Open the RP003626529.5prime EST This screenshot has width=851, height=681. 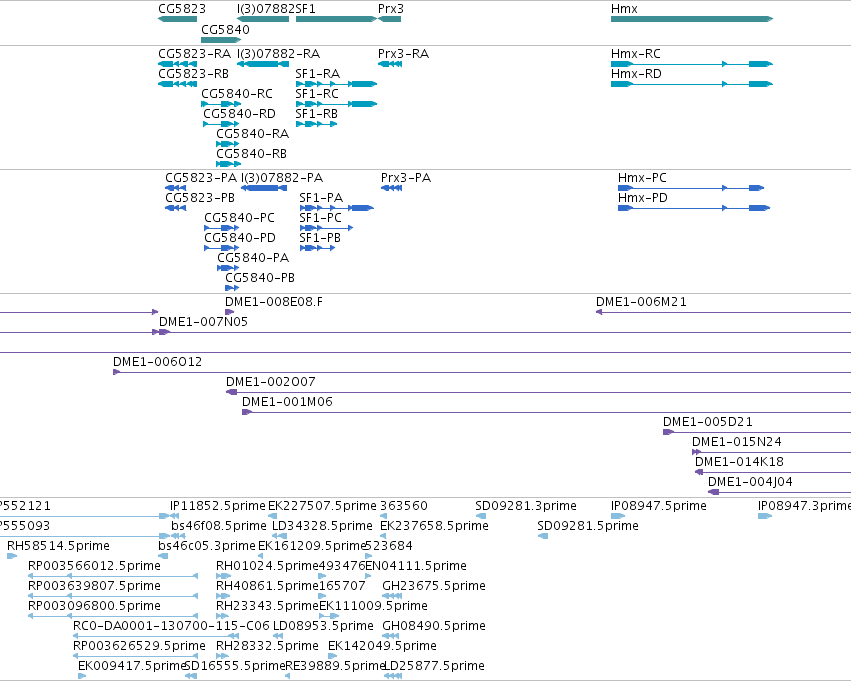click(135, 656)
